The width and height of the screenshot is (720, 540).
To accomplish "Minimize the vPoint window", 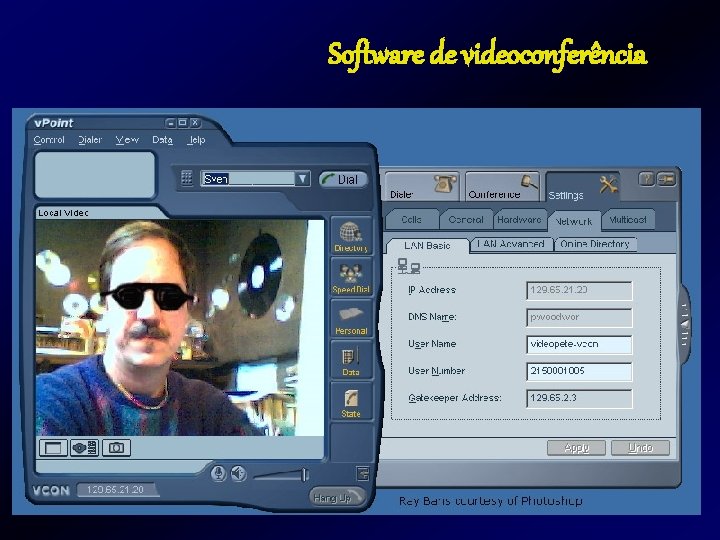I will [171, 123].
